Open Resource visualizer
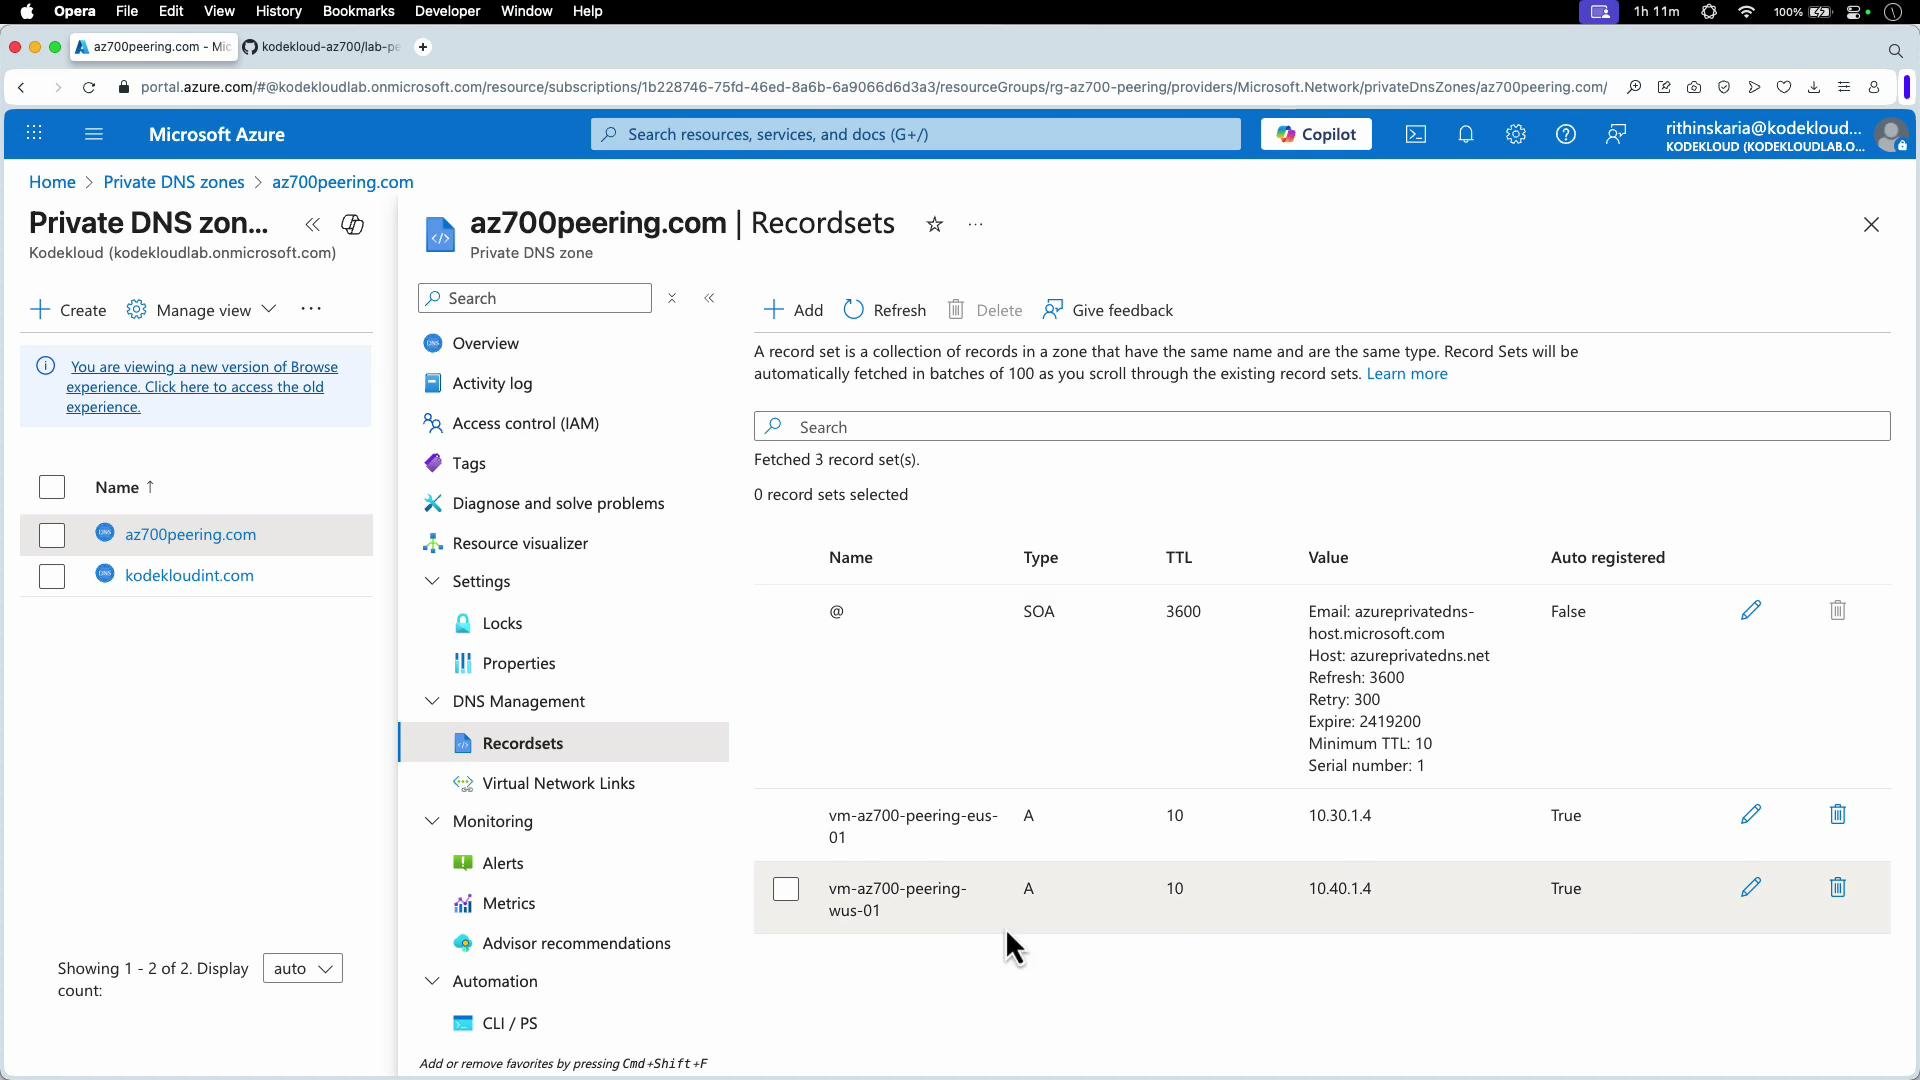The image size is (1920, 1080). (520, 543)
